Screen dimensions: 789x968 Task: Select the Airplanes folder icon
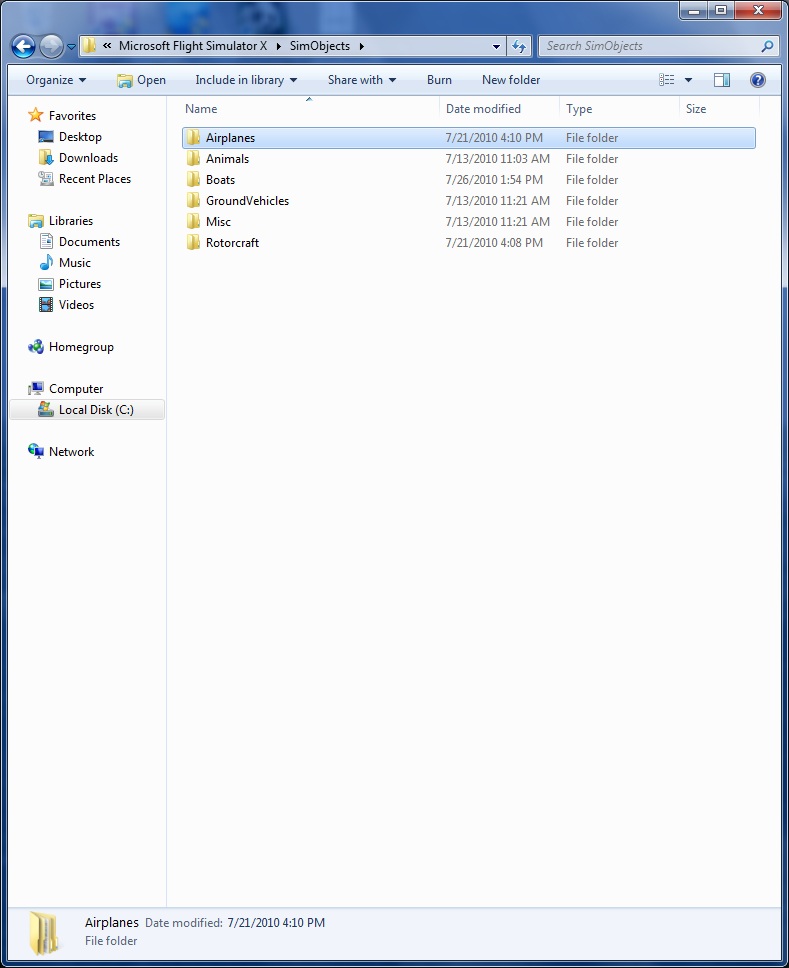pos(193,137)
